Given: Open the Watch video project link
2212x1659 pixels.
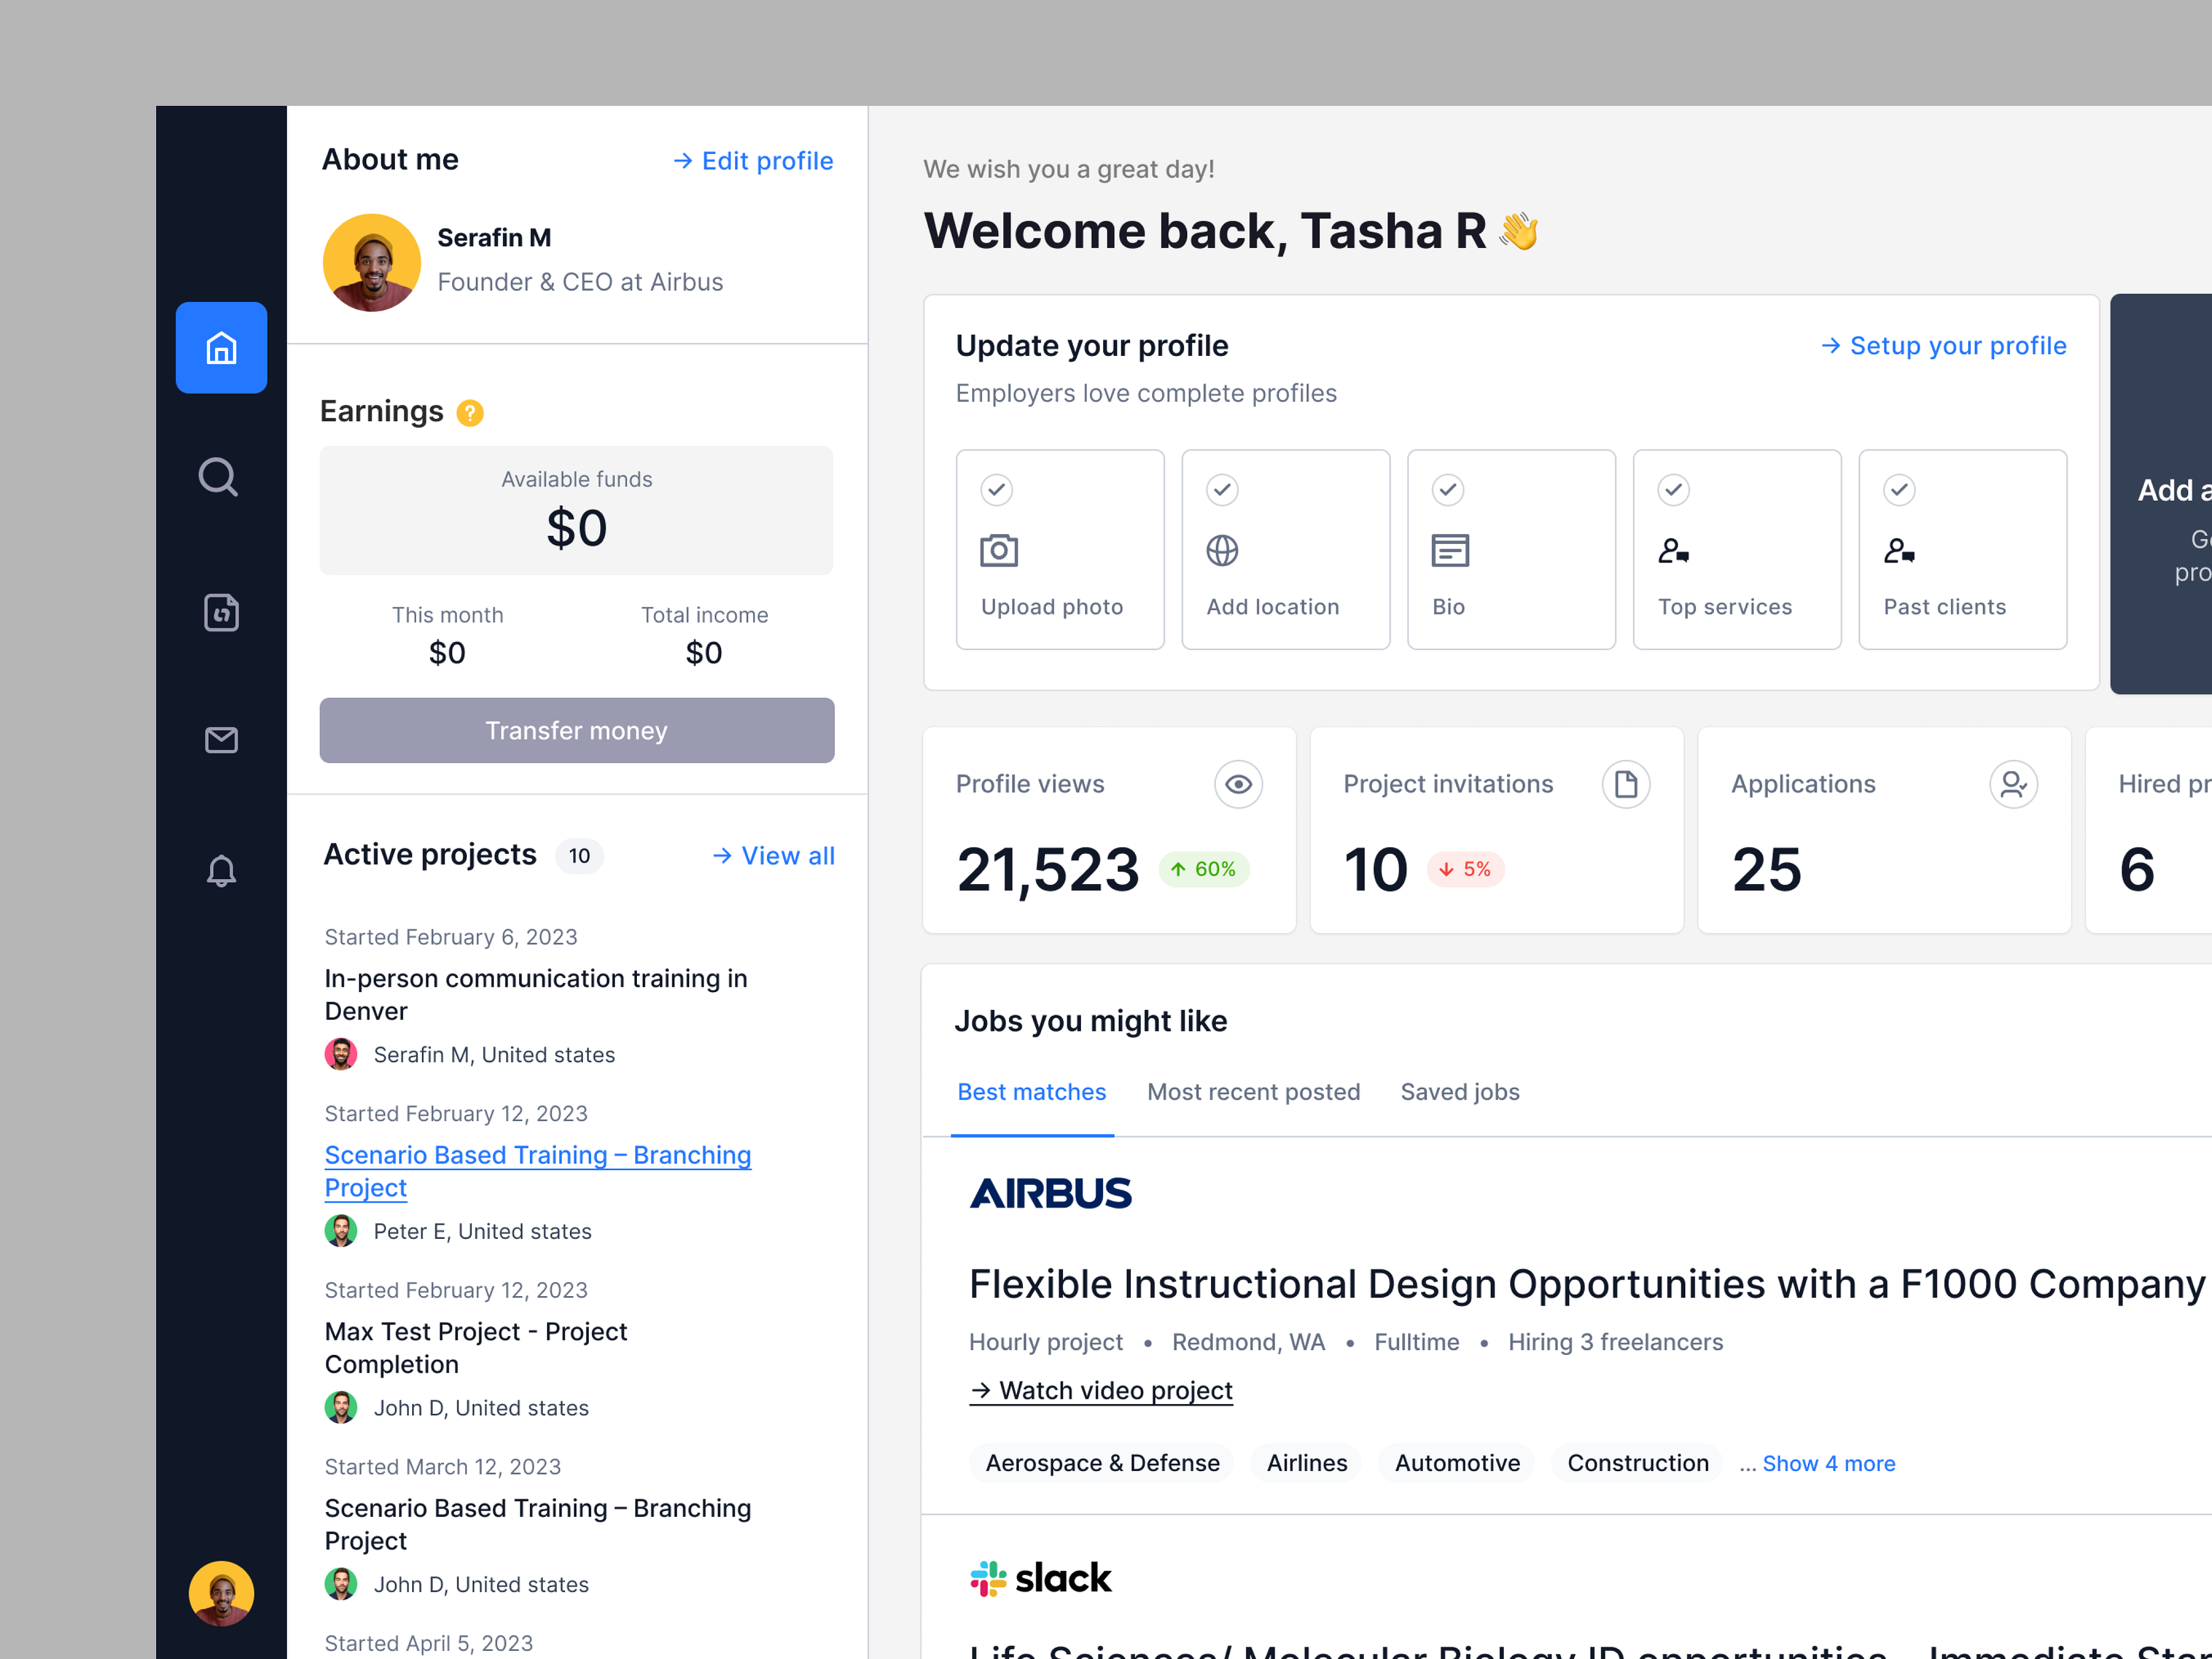Looking at the screenshot, I should (x=1101, y=1390).
